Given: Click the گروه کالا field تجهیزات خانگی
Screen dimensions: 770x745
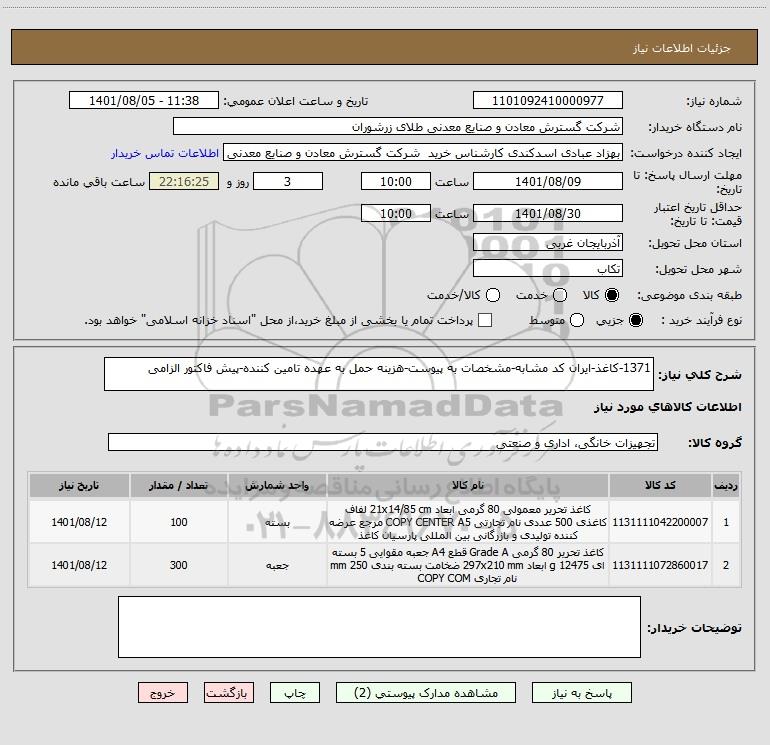Looking at the screenshot, I should coord(383,442).
